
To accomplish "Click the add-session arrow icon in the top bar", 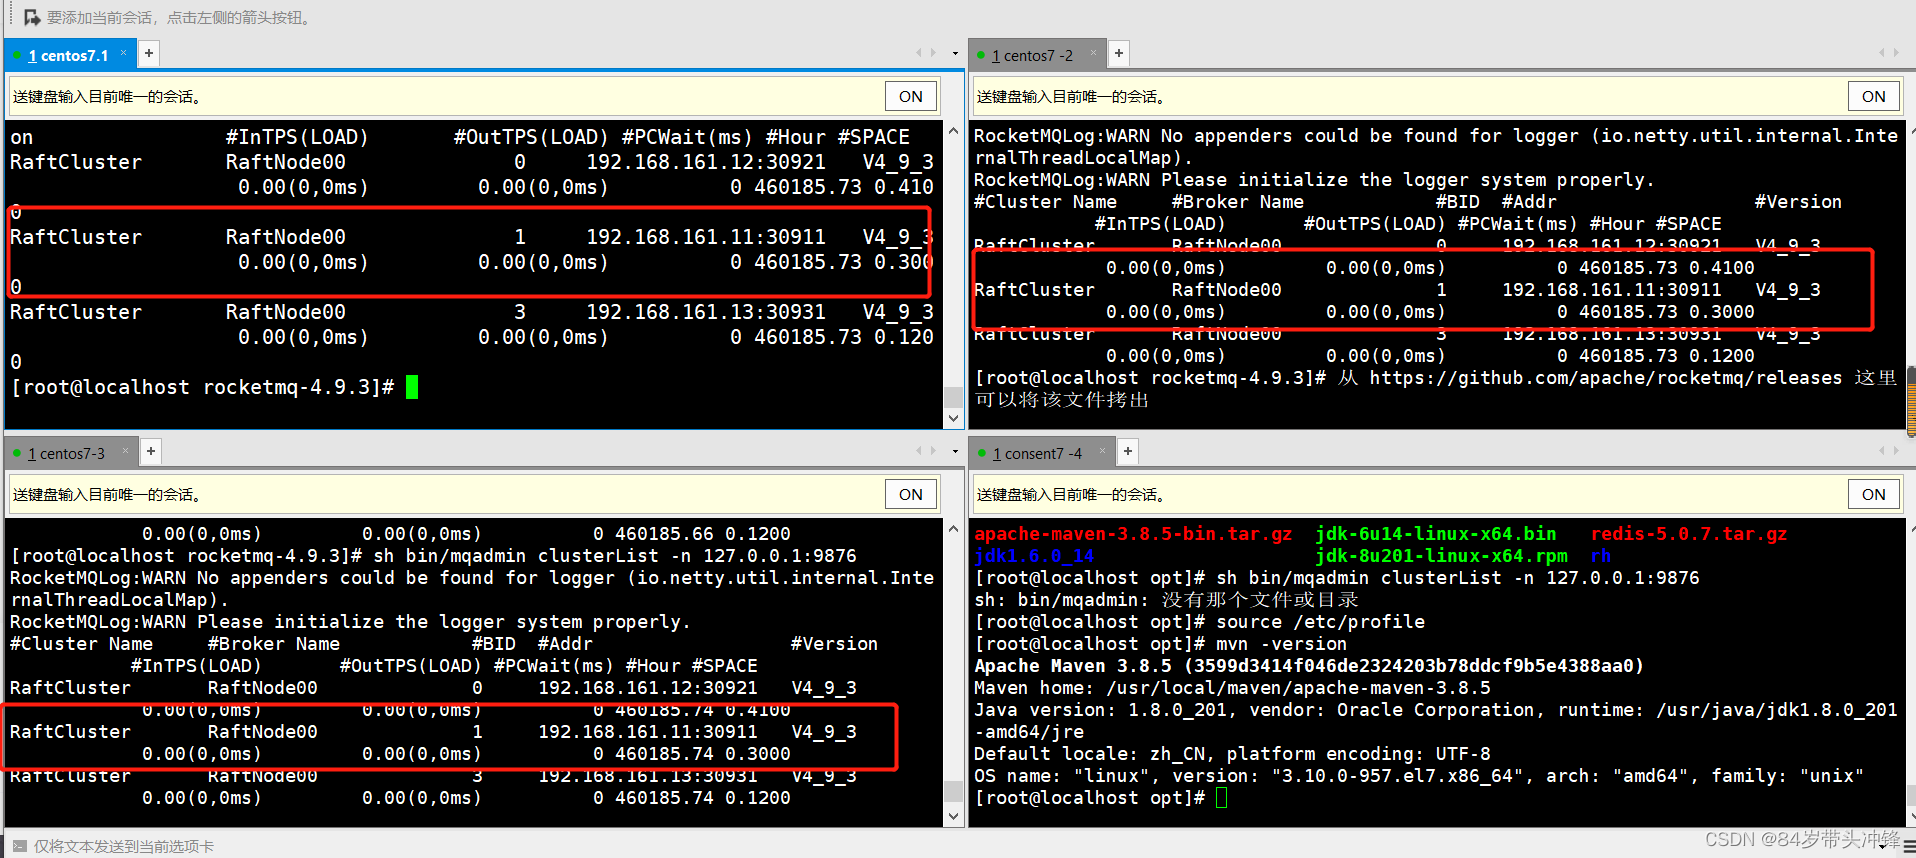I will [x=32, y=17].
